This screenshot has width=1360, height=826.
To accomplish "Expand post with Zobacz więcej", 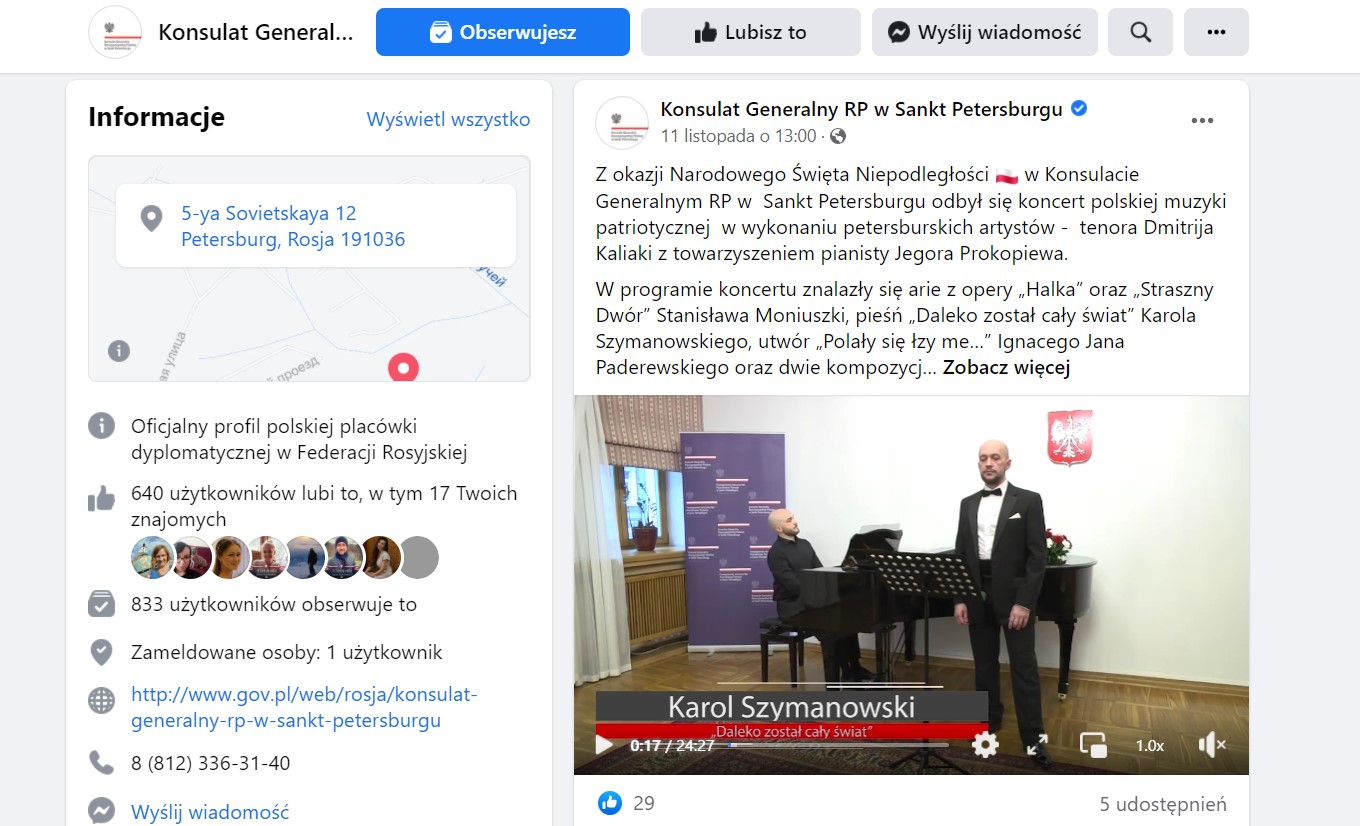I will click(1006, 367).
